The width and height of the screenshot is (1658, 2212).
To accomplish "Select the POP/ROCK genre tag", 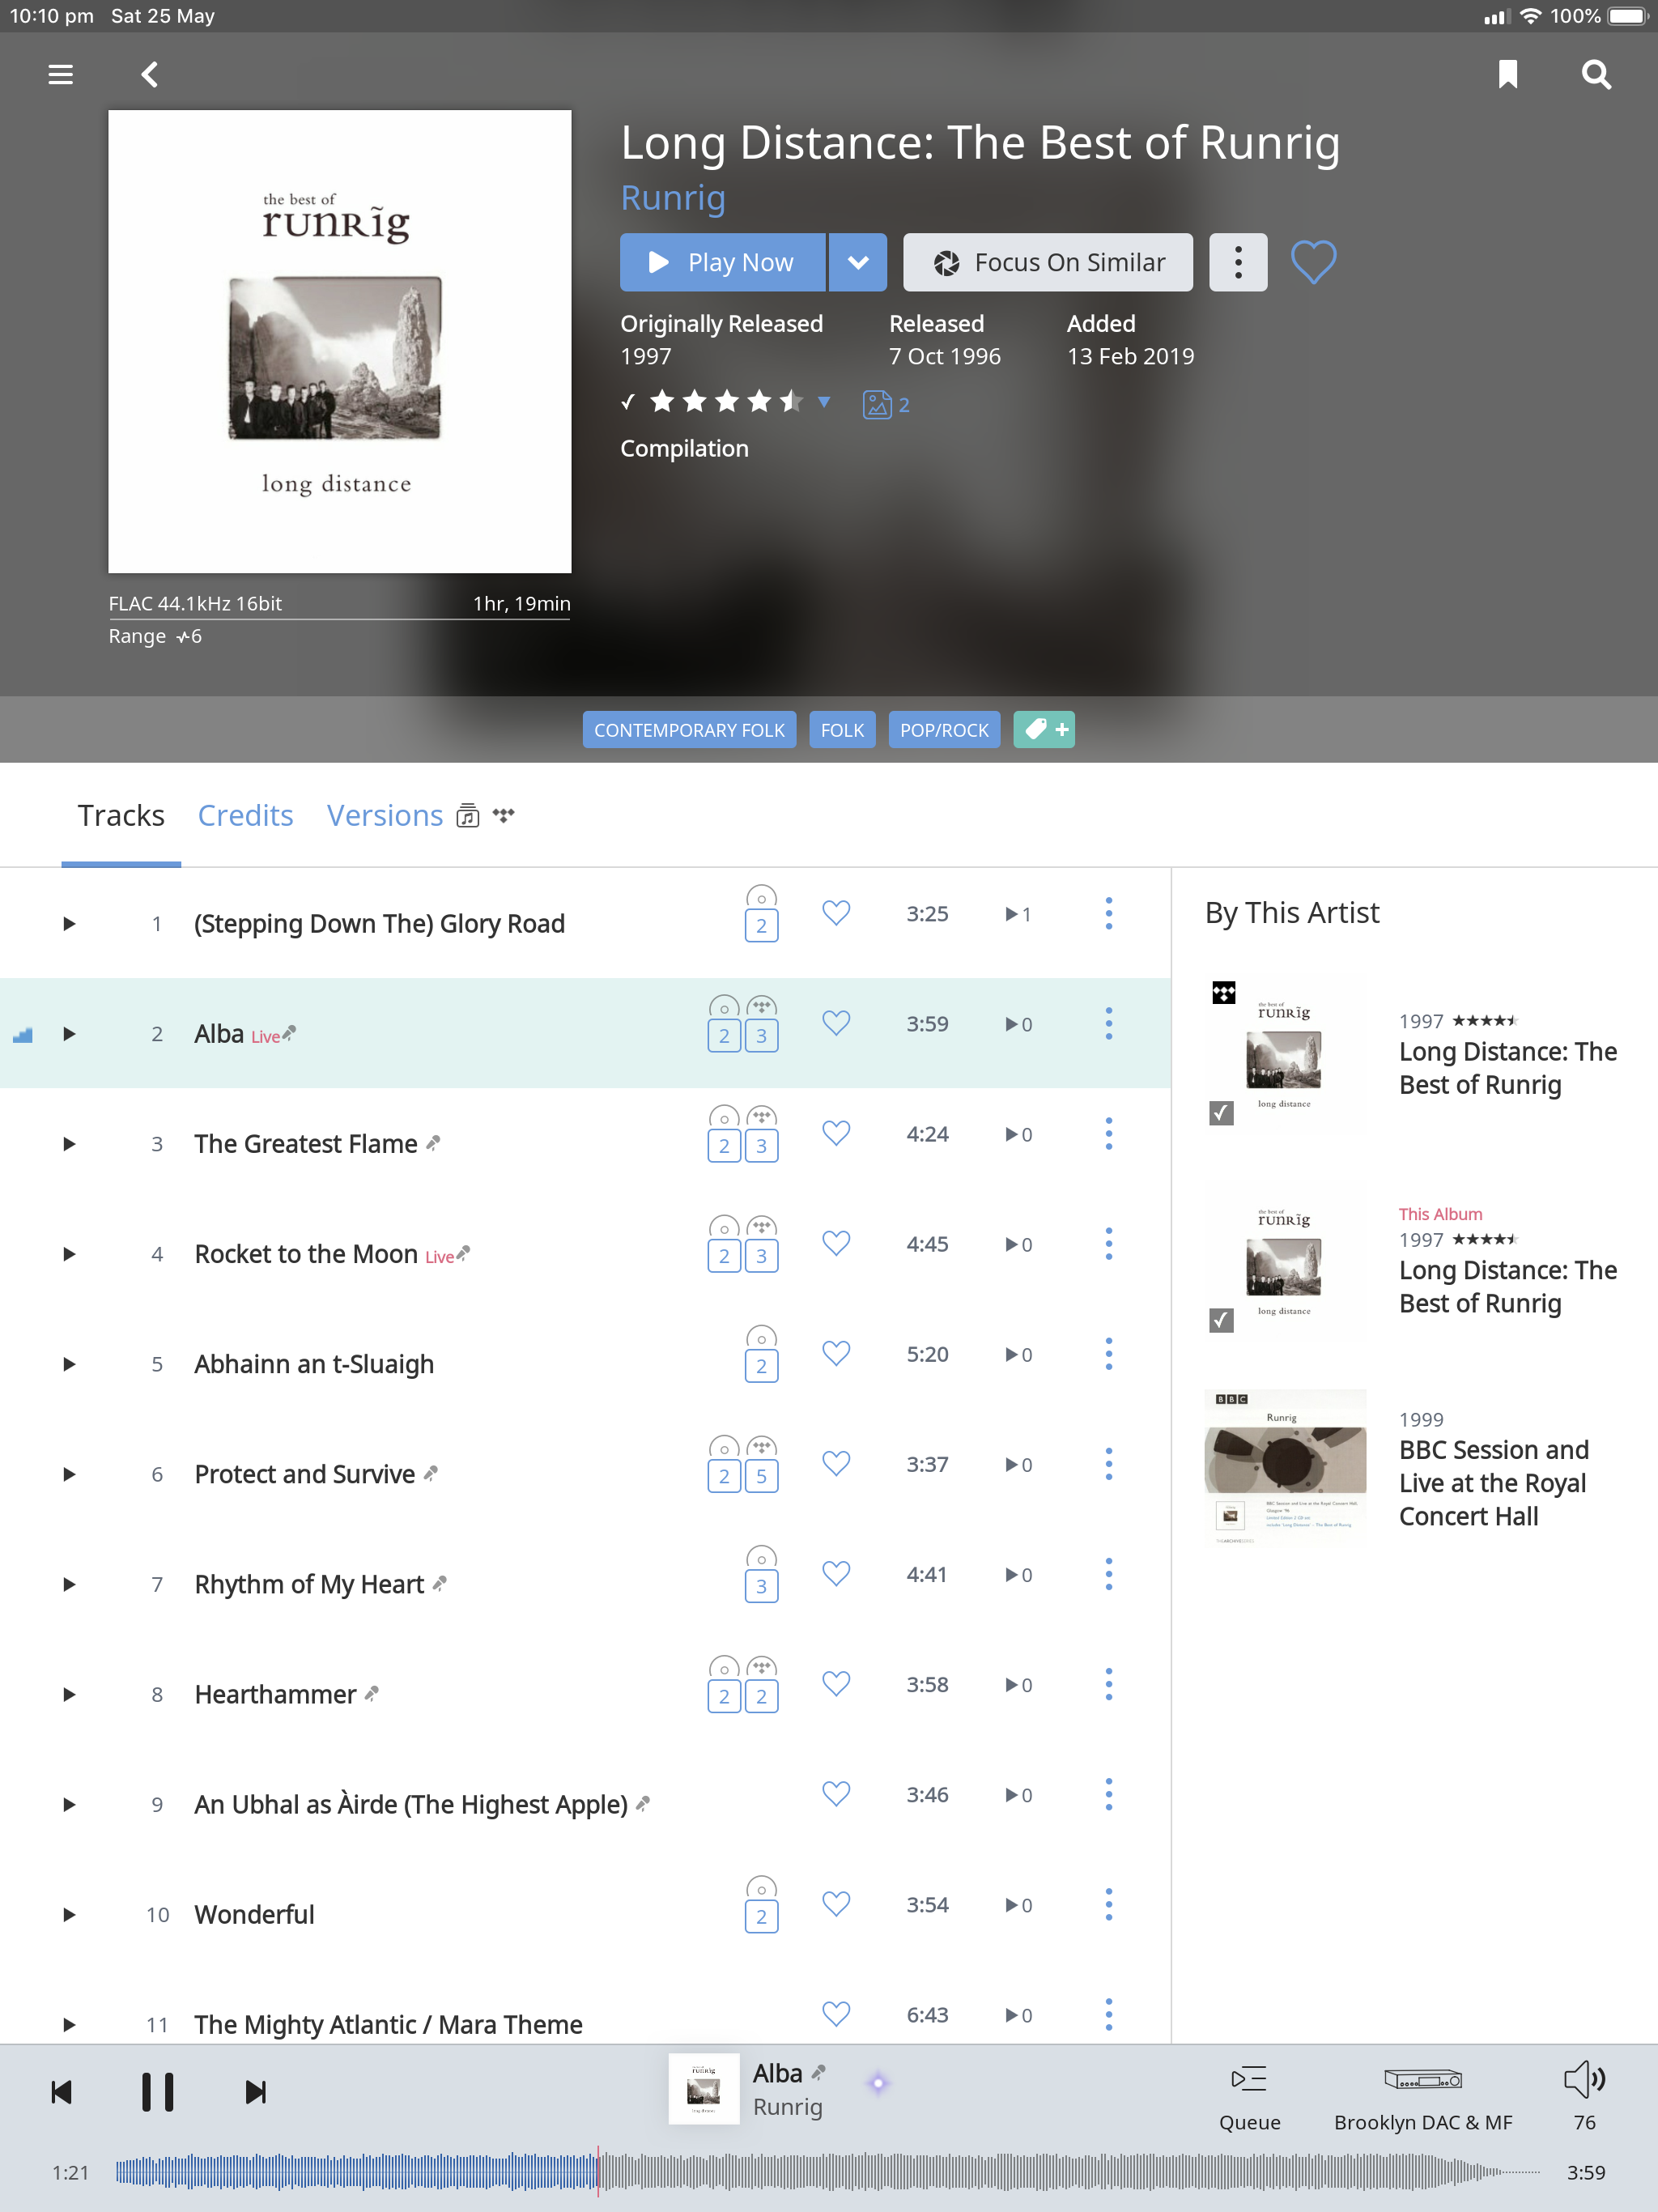I will [944, 730].
